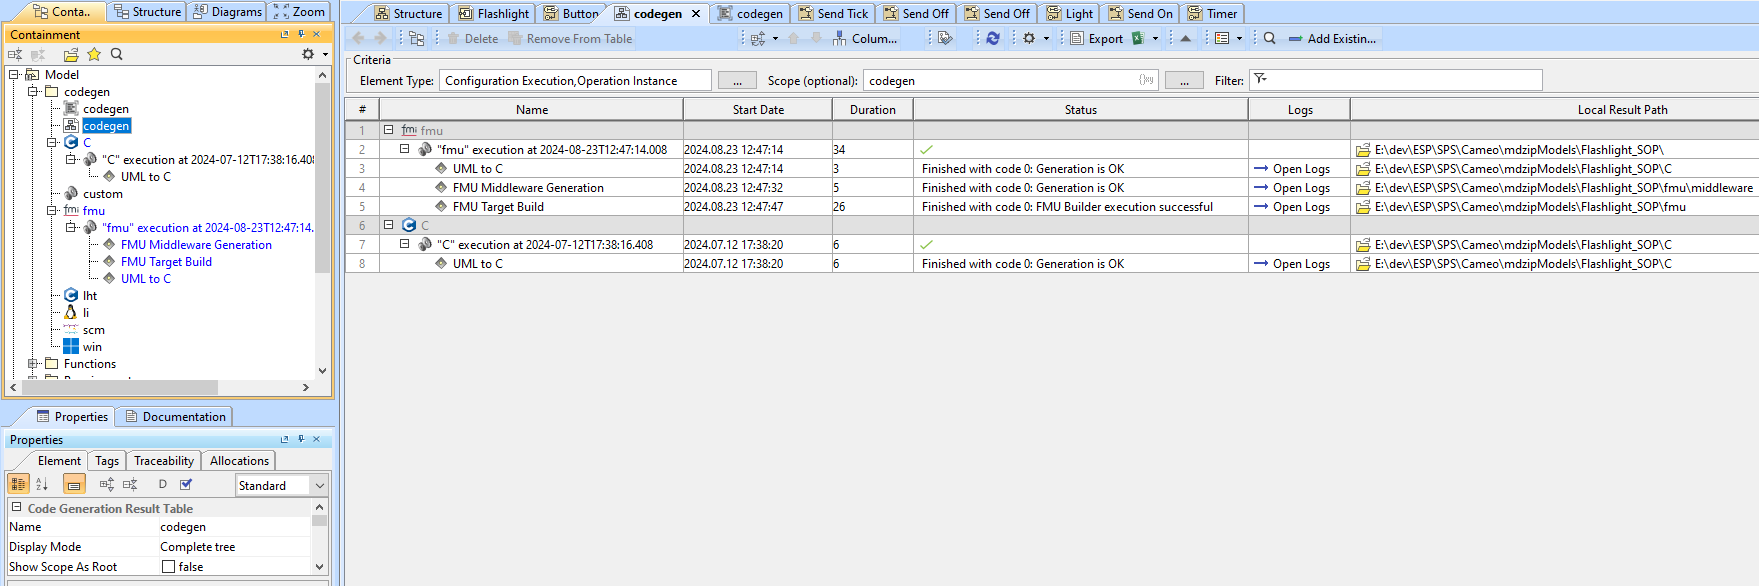Open Logs for FMU Target Build row
This screenshot has width=1759, height=586.
[1292, 207]
